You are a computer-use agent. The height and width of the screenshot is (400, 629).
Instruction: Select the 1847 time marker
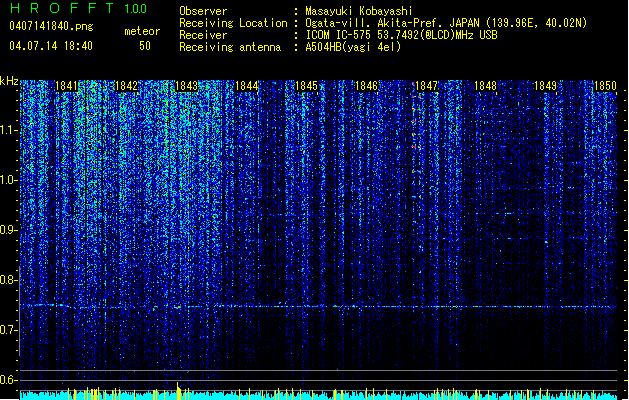(426, 86)
